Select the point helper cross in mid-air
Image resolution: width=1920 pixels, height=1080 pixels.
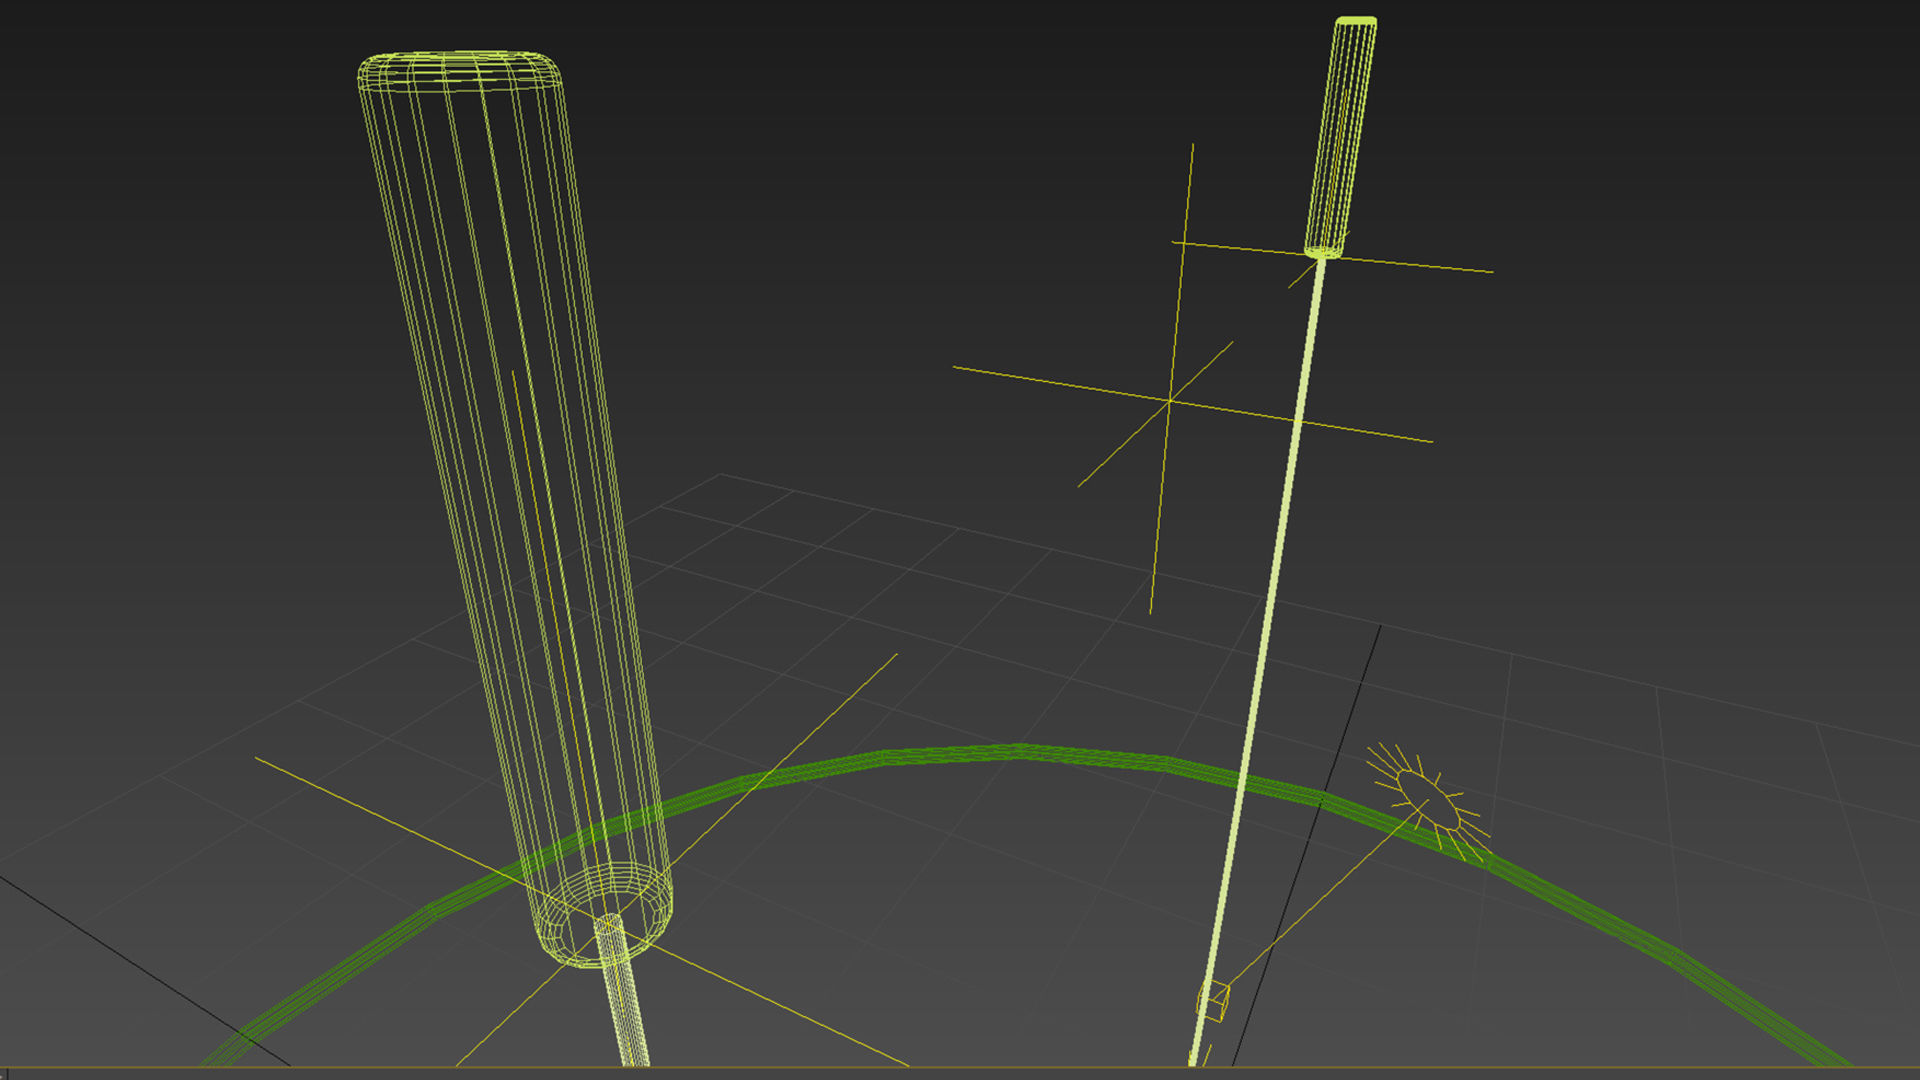point(1171,401)
